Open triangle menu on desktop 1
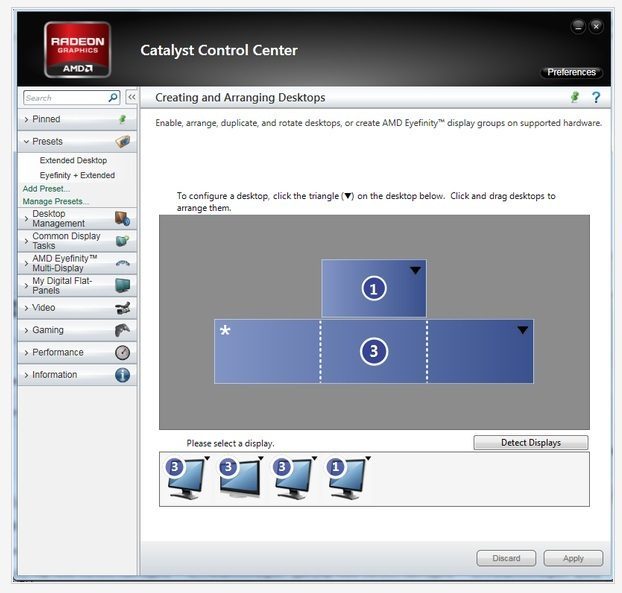The image size is (622, 593). [x=415, y=271]
